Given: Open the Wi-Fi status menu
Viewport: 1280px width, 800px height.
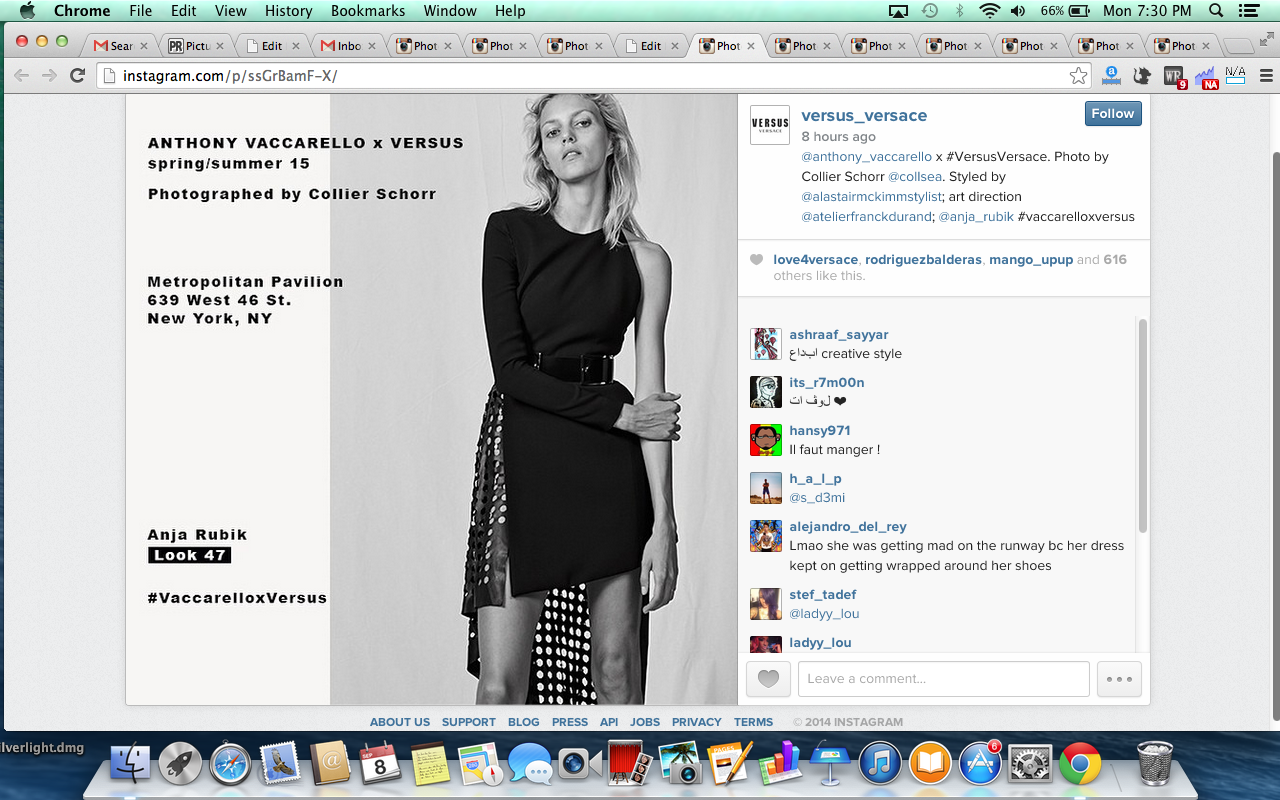Looking at the screenshot, I should click(x=990, y=11).
